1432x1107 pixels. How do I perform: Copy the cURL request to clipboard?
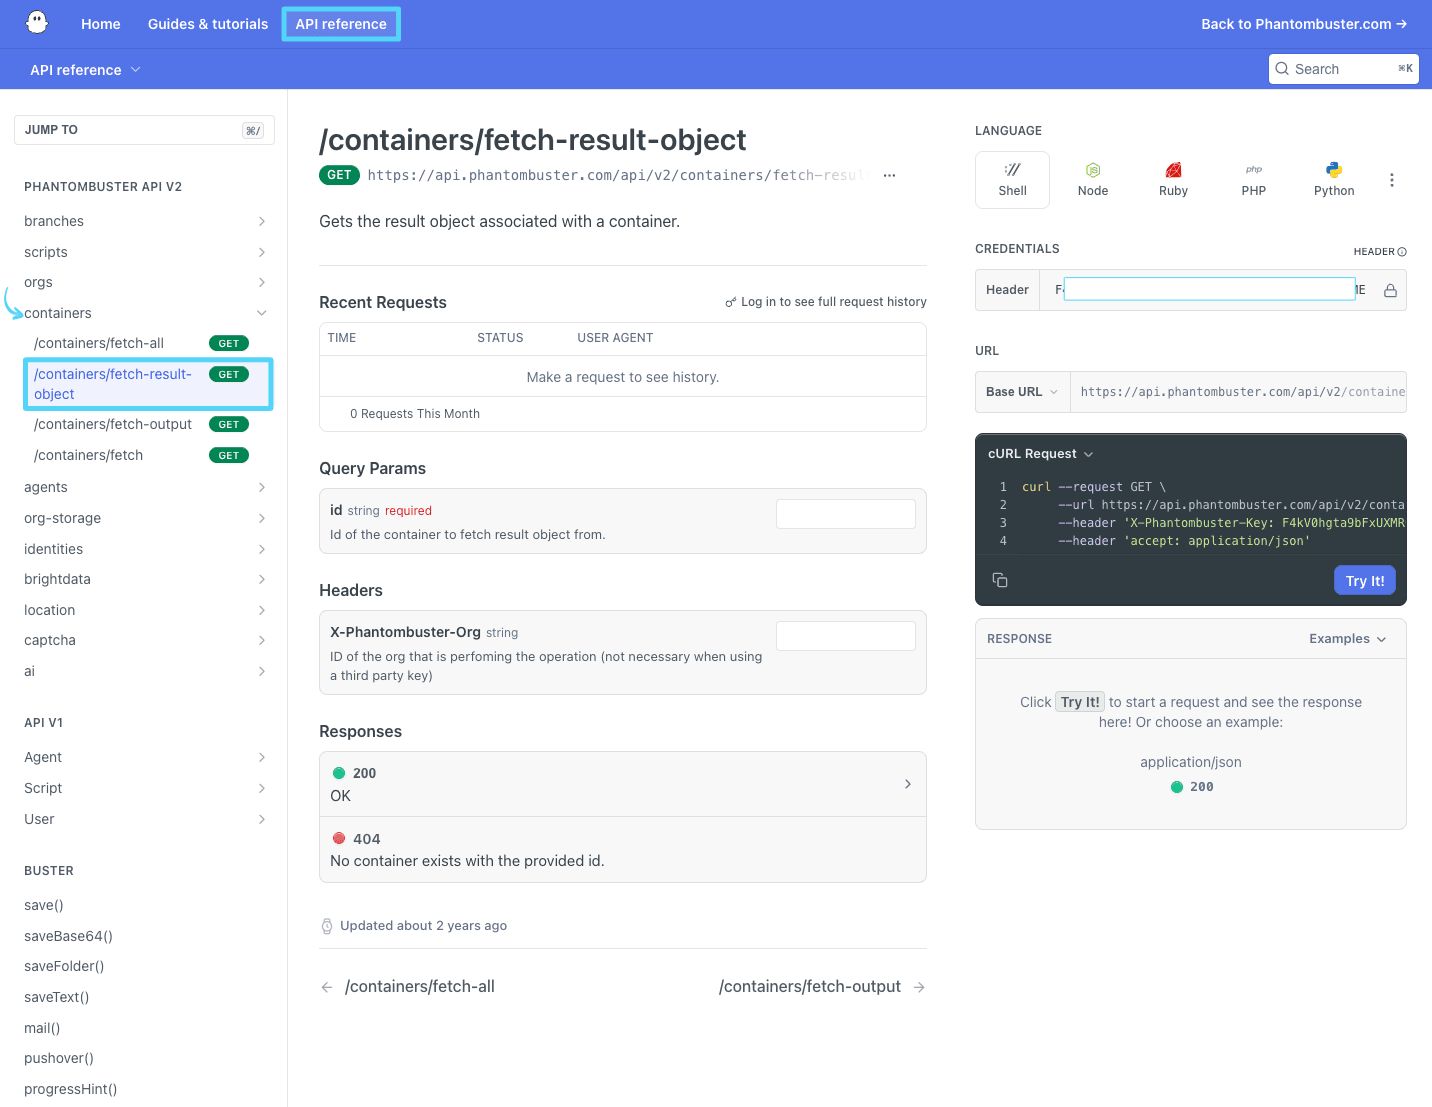1000,580
